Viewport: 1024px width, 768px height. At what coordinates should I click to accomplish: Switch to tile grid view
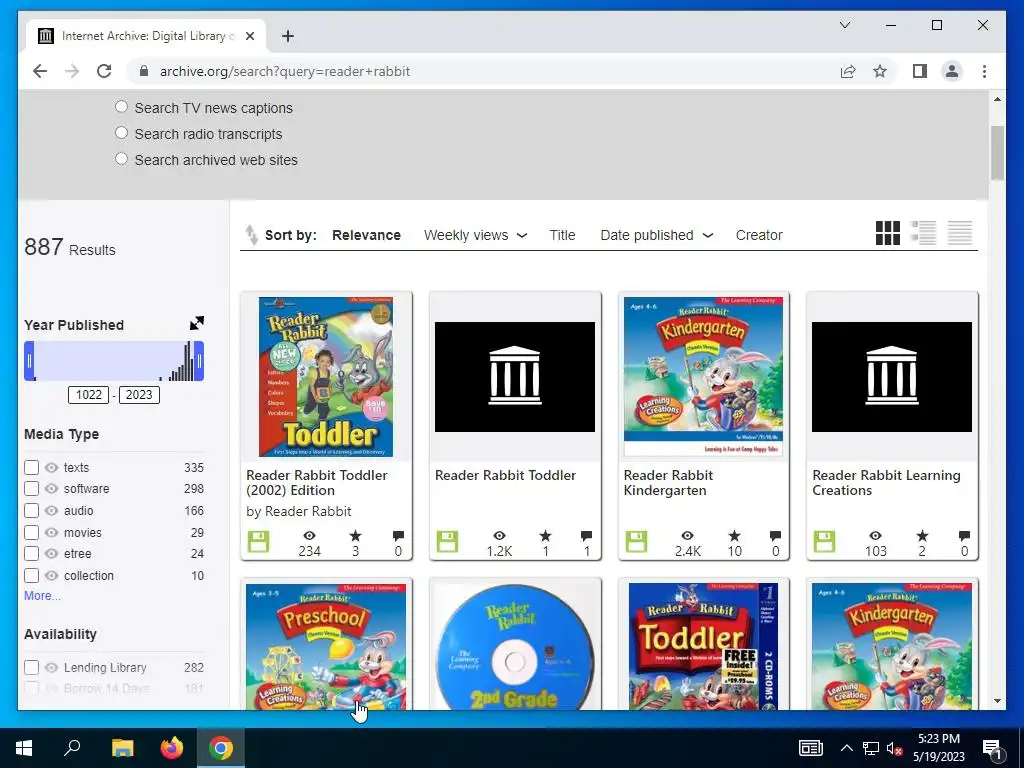click(888, 233)
